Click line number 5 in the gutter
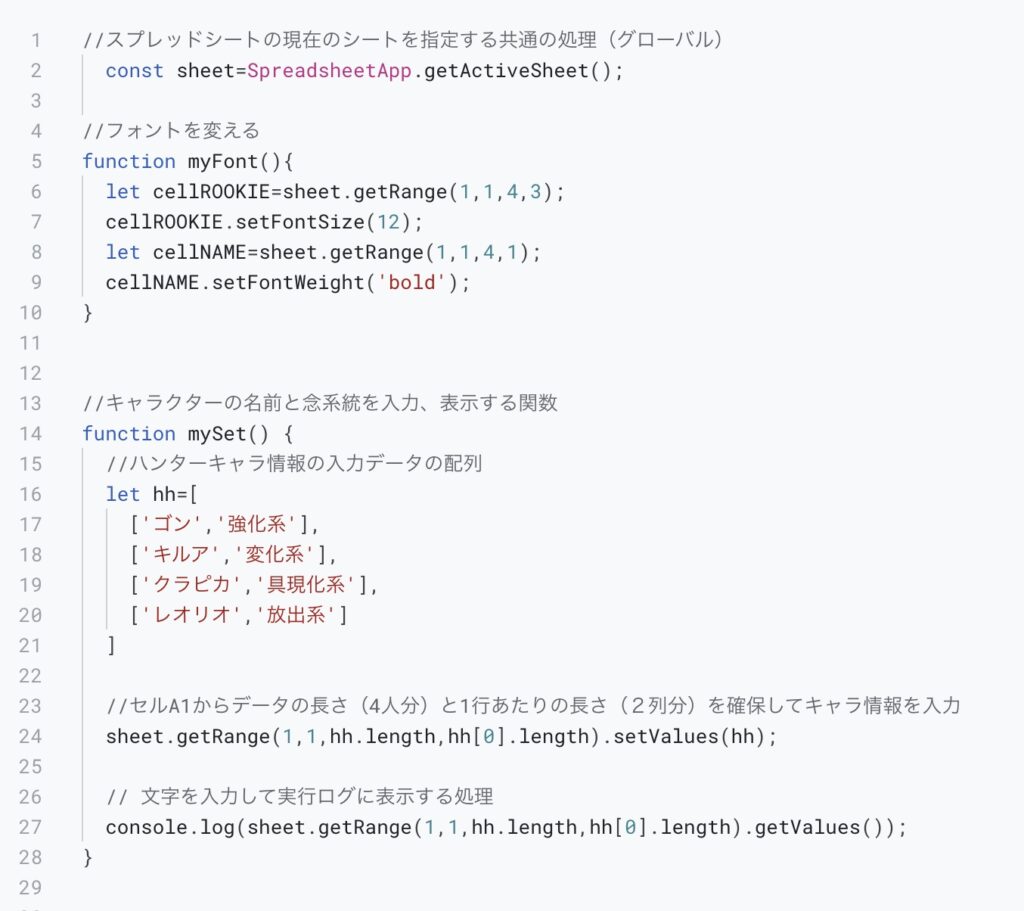This screenshot has width=1024, height=911. click(x=37, y=161)
